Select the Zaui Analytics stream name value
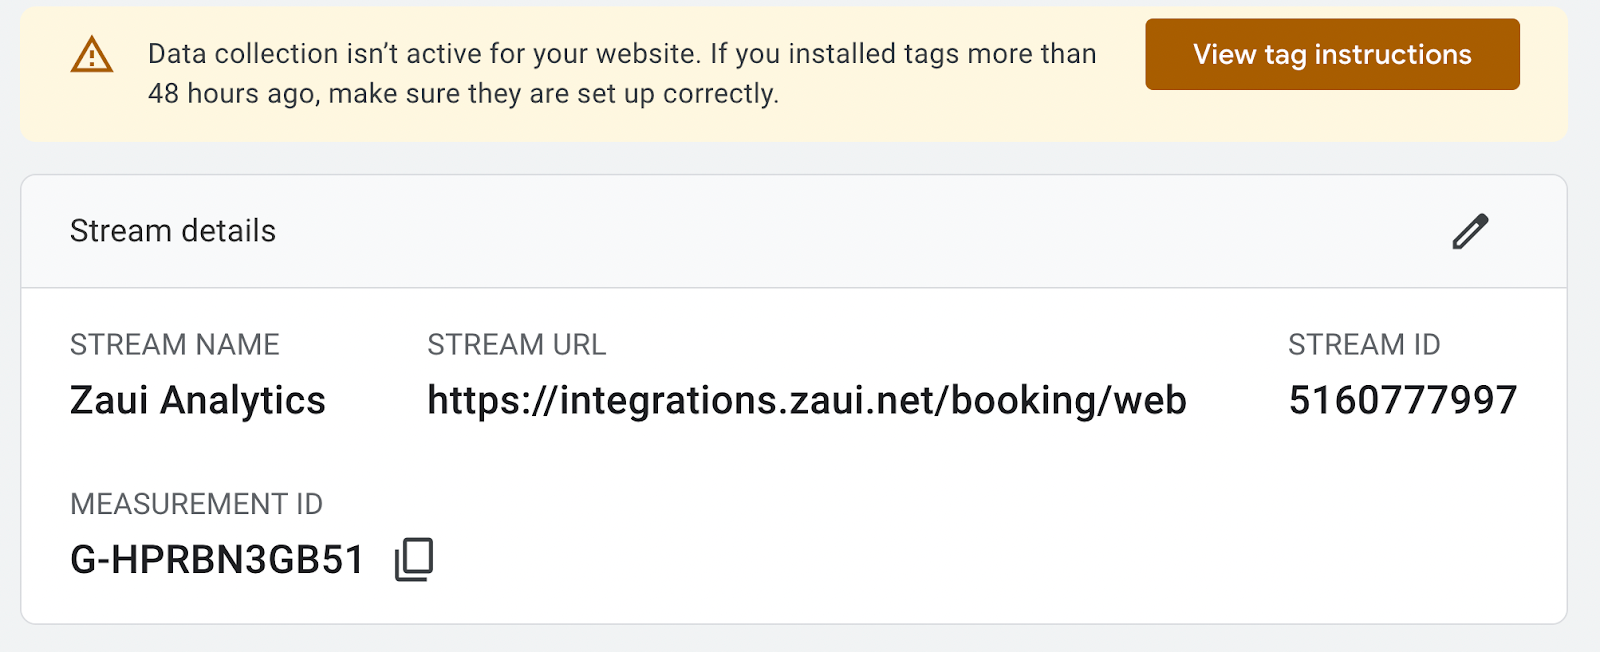 coord(198,400)
